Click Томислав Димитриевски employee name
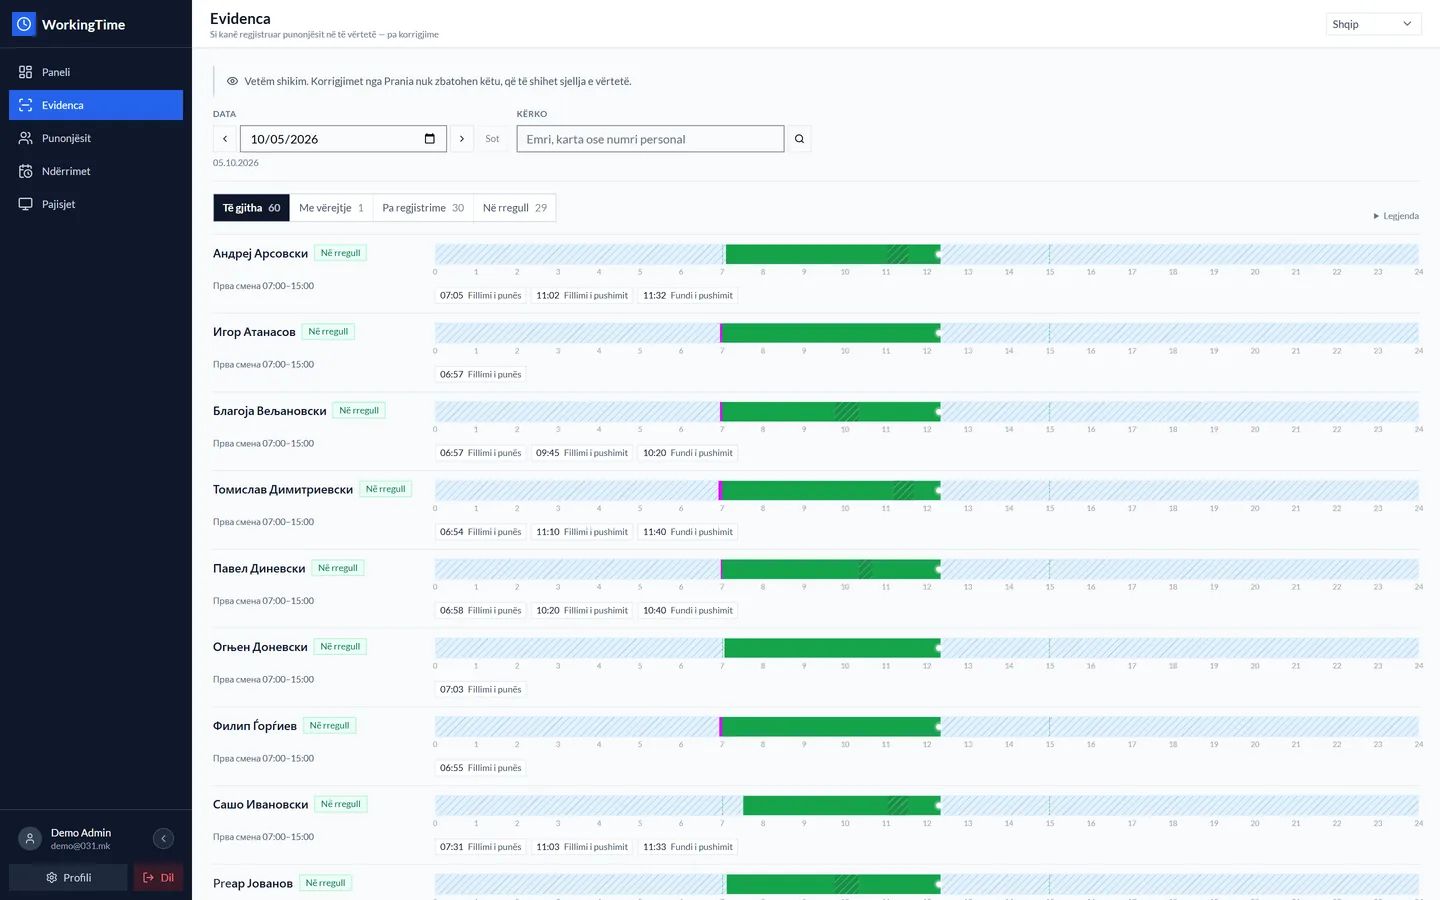The width and height of the screenshot is (1440, 900). 283,490
